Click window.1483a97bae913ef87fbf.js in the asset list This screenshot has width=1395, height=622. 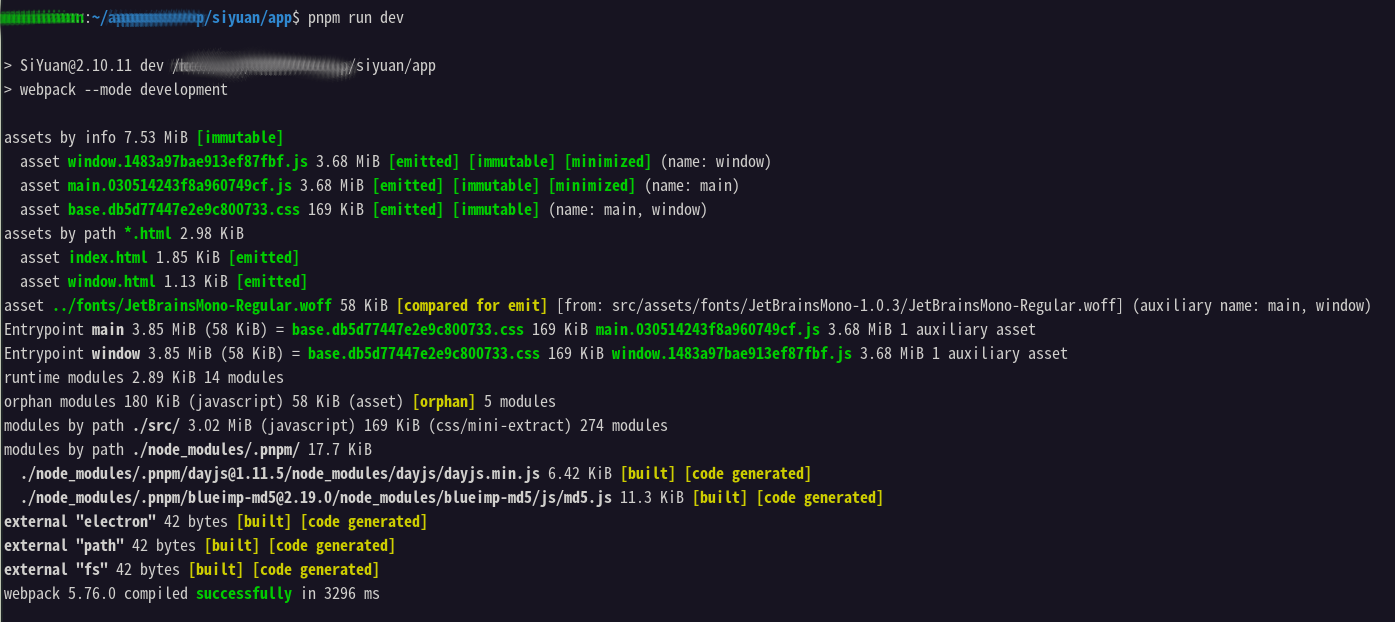(187, 162)
